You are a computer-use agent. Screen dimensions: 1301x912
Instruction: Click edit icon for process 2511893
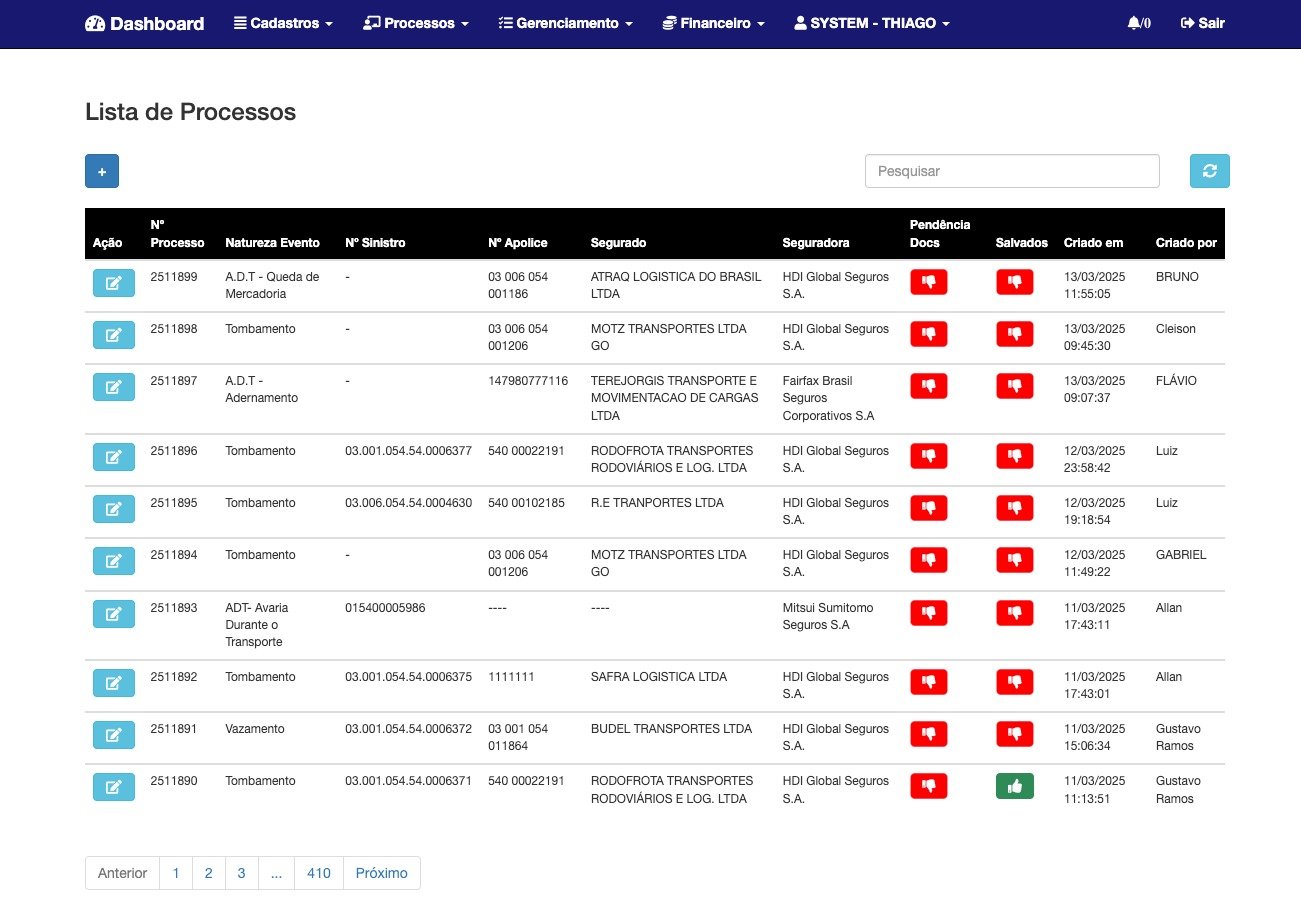(113, 613)
